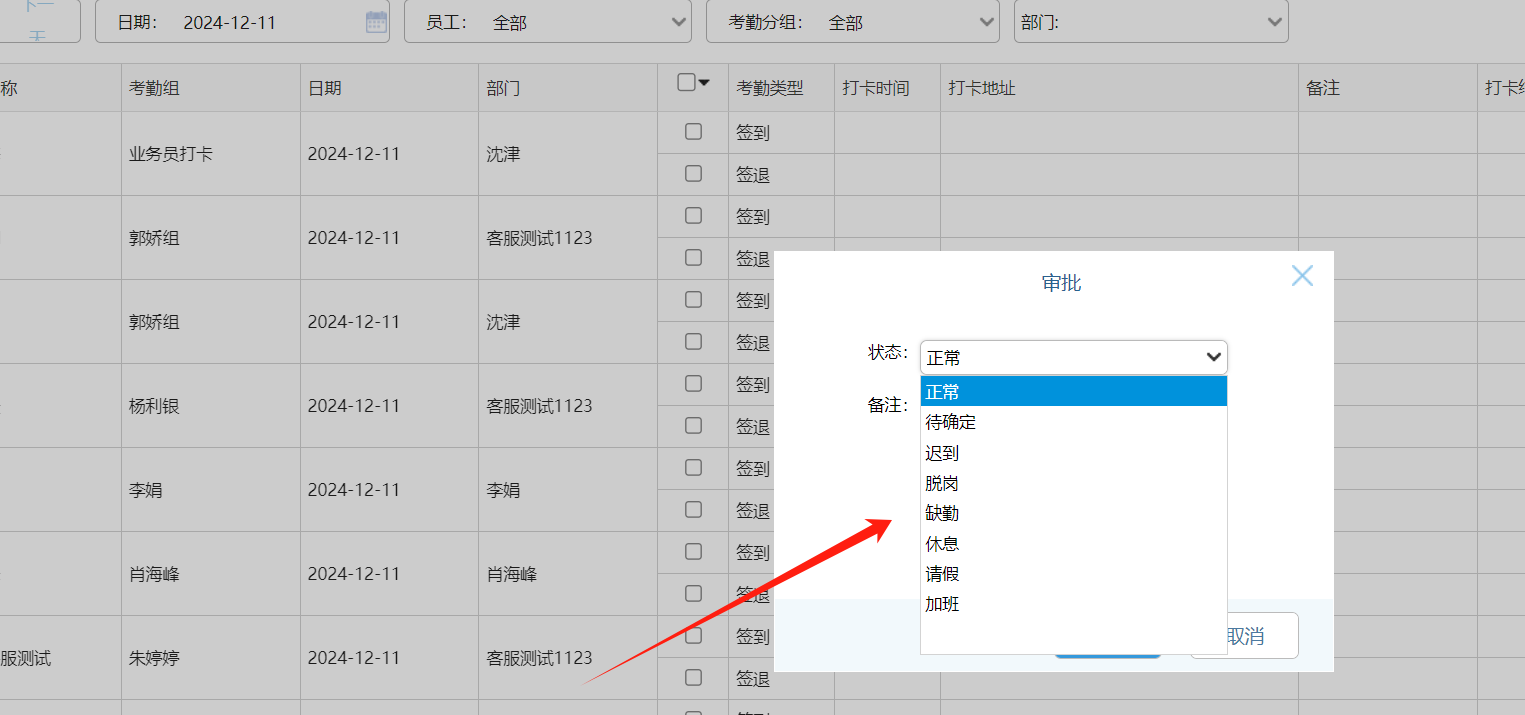Select 加班 status option

[x=942, y=604]
